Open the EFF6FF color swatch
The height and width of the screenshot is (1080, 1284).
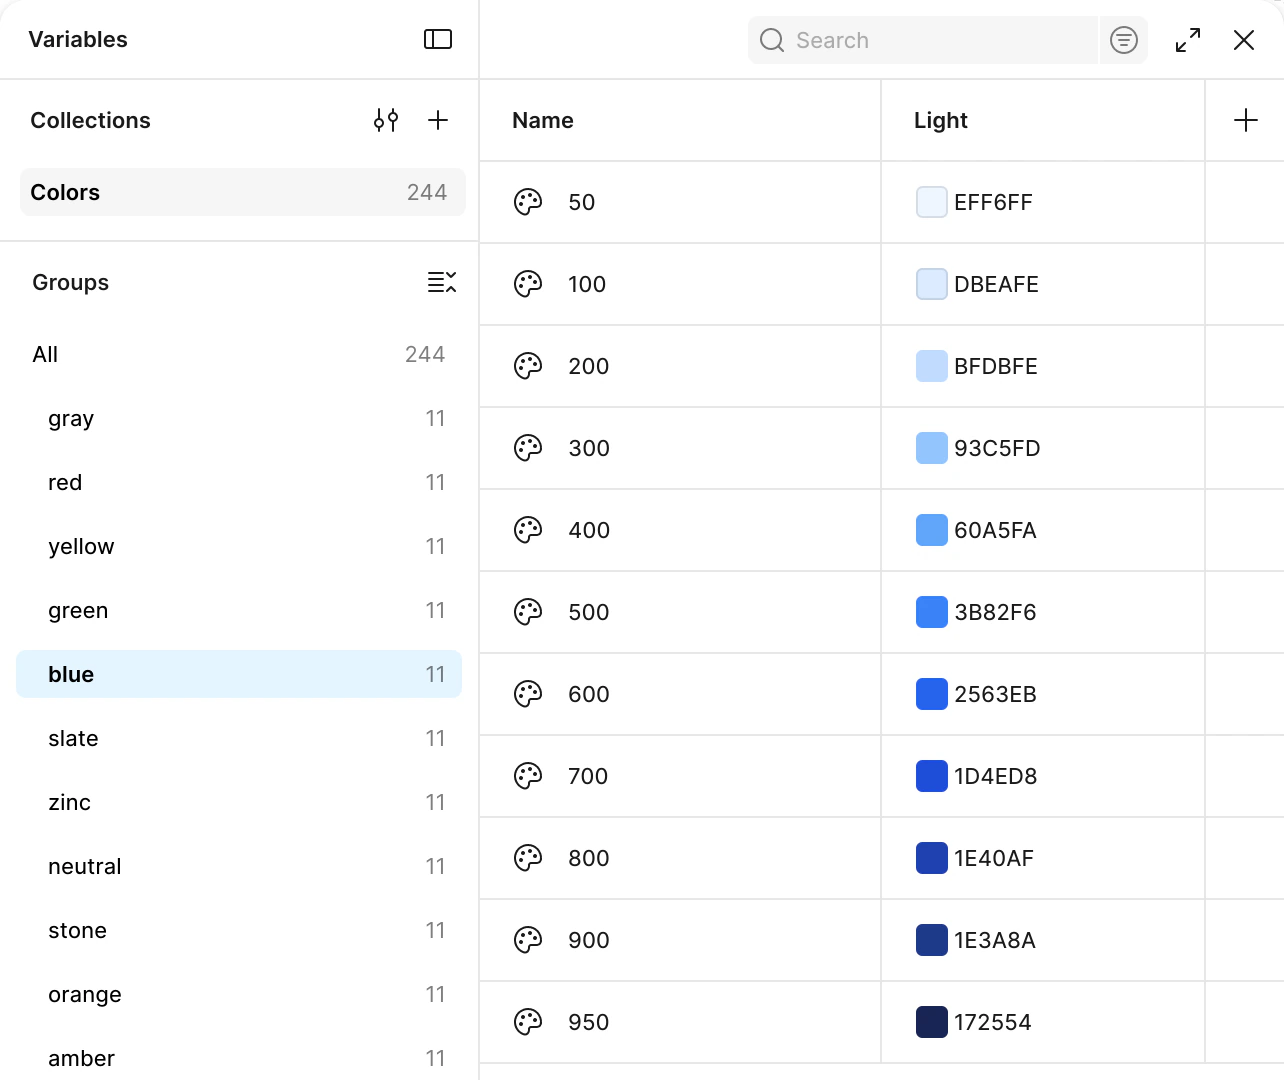click(932, 202)
